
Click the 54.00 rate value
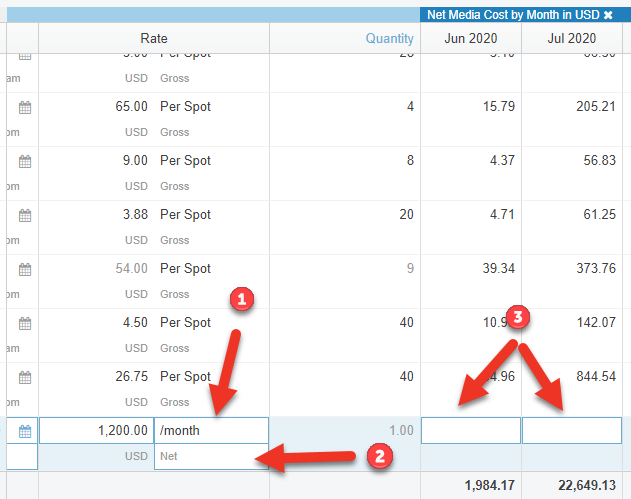pos(133,269)
